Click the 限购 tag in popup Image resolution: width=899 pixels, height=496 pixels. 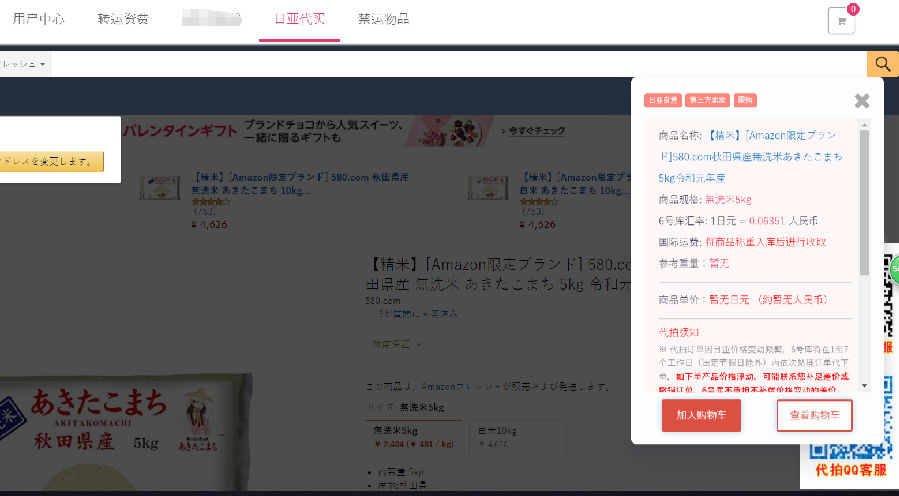[745, 100]
